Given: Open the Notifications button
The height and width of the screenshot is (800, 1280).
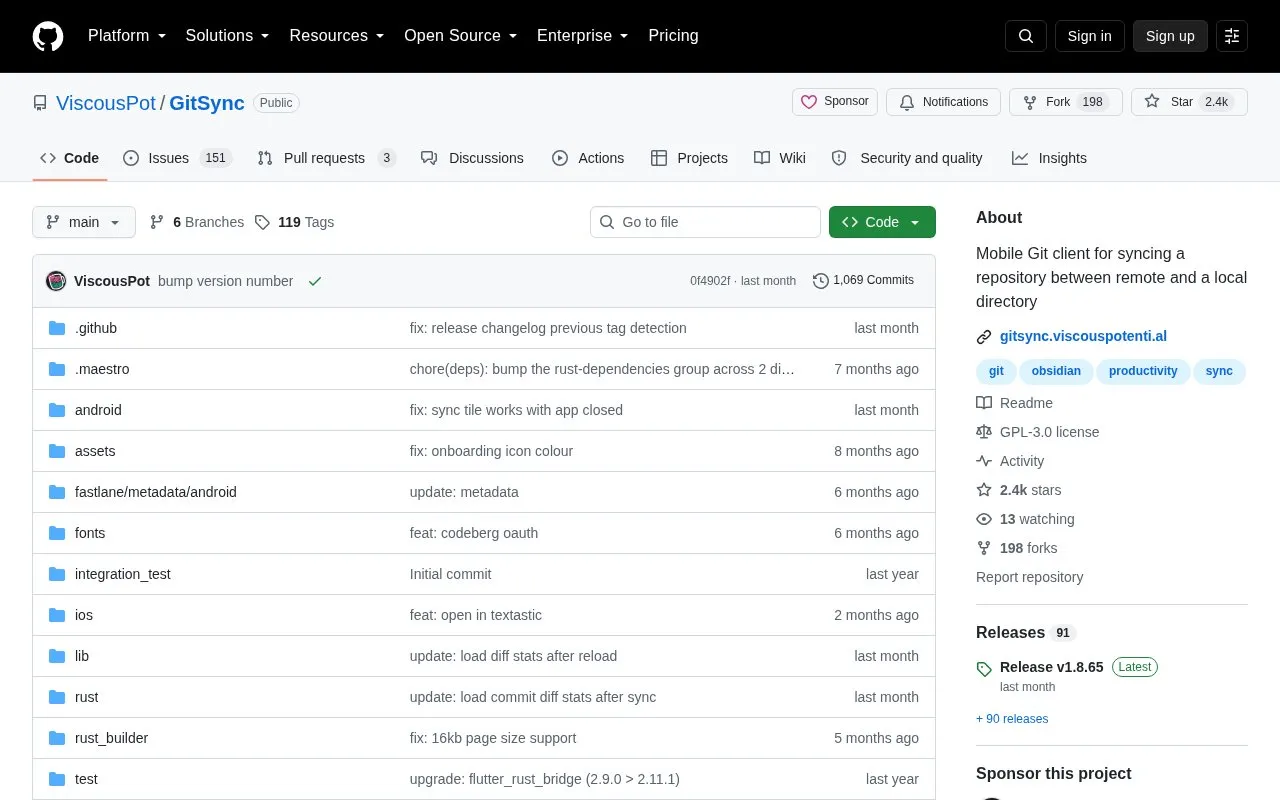Looking at the screenshot, I should click(943, 102).
